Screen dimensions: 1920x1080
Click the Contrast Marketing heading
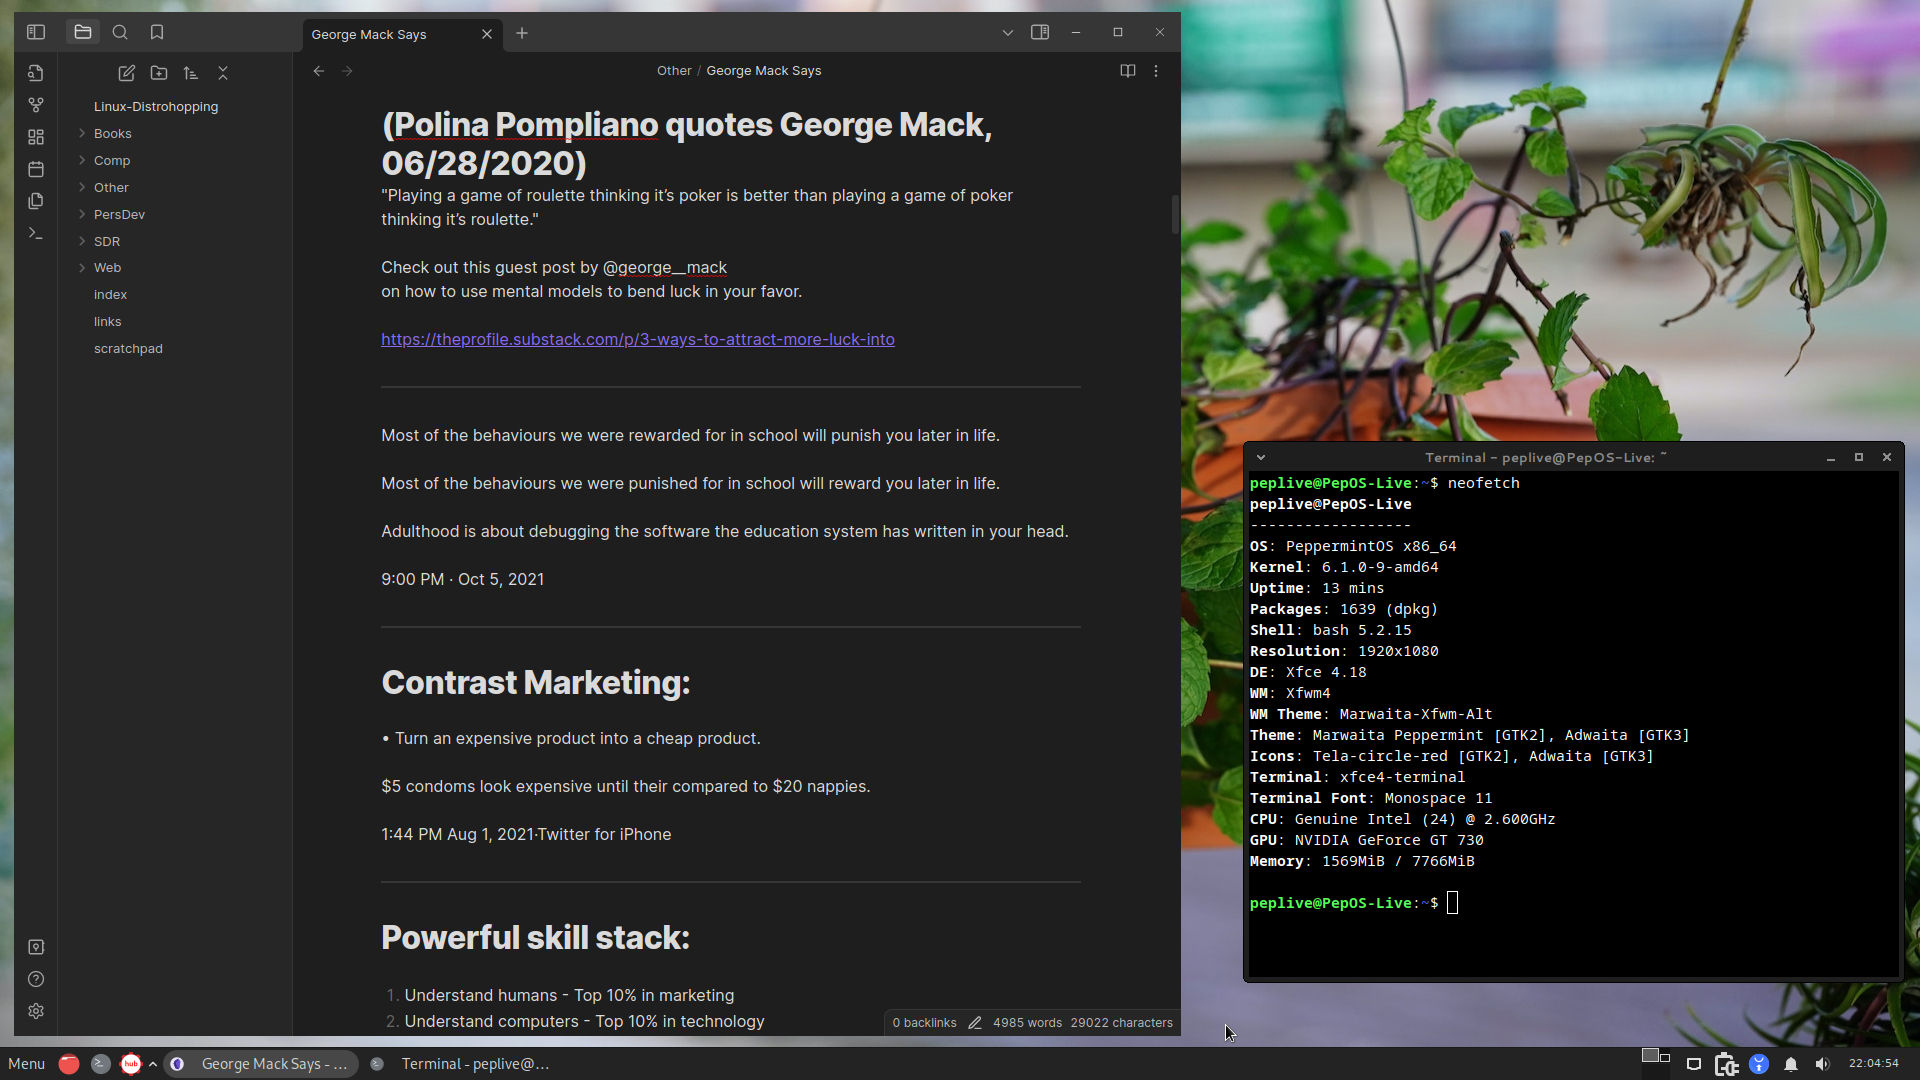[536, 682]
